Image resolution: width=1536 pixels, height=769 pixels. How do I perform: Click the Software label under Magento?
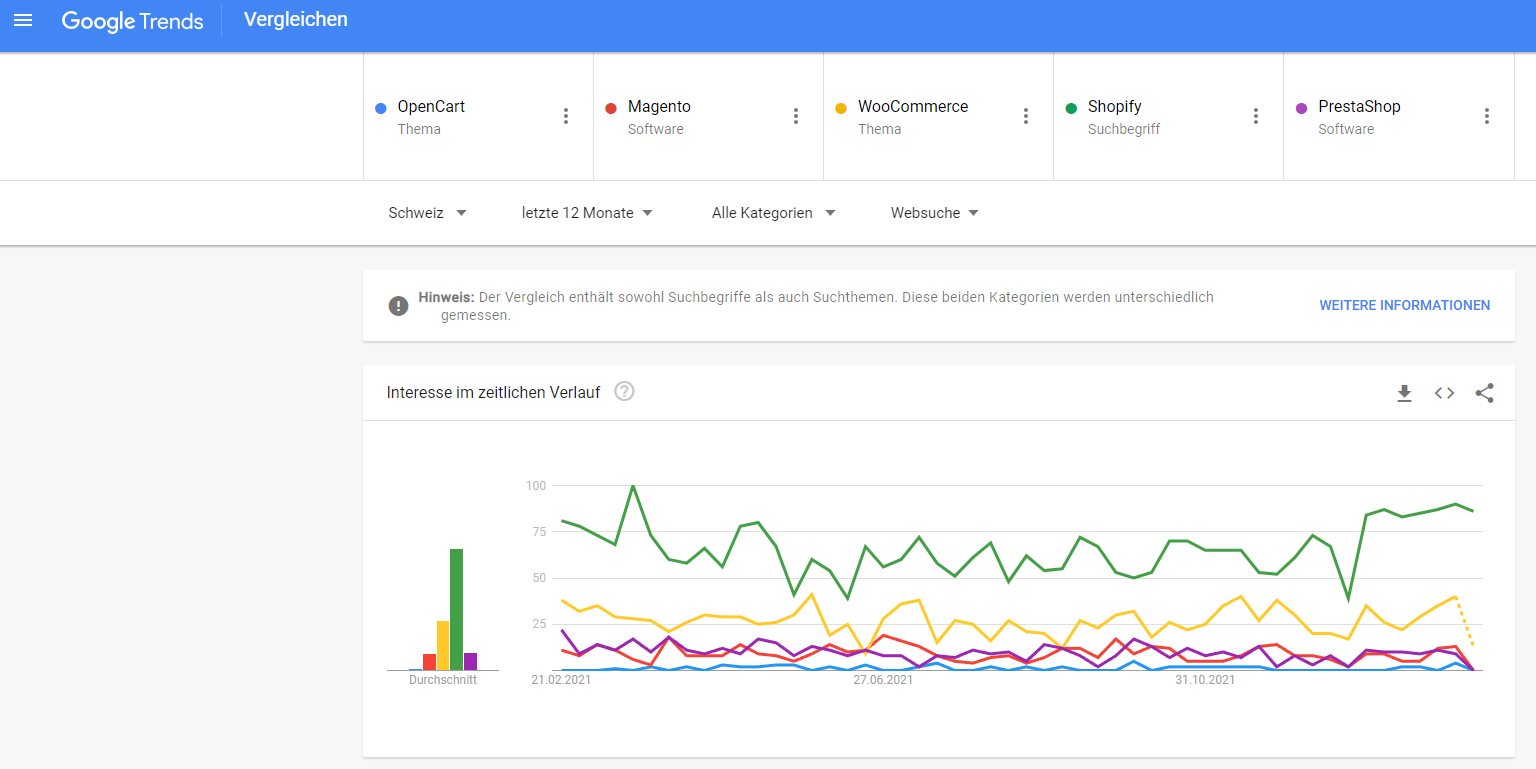(655, 129)
